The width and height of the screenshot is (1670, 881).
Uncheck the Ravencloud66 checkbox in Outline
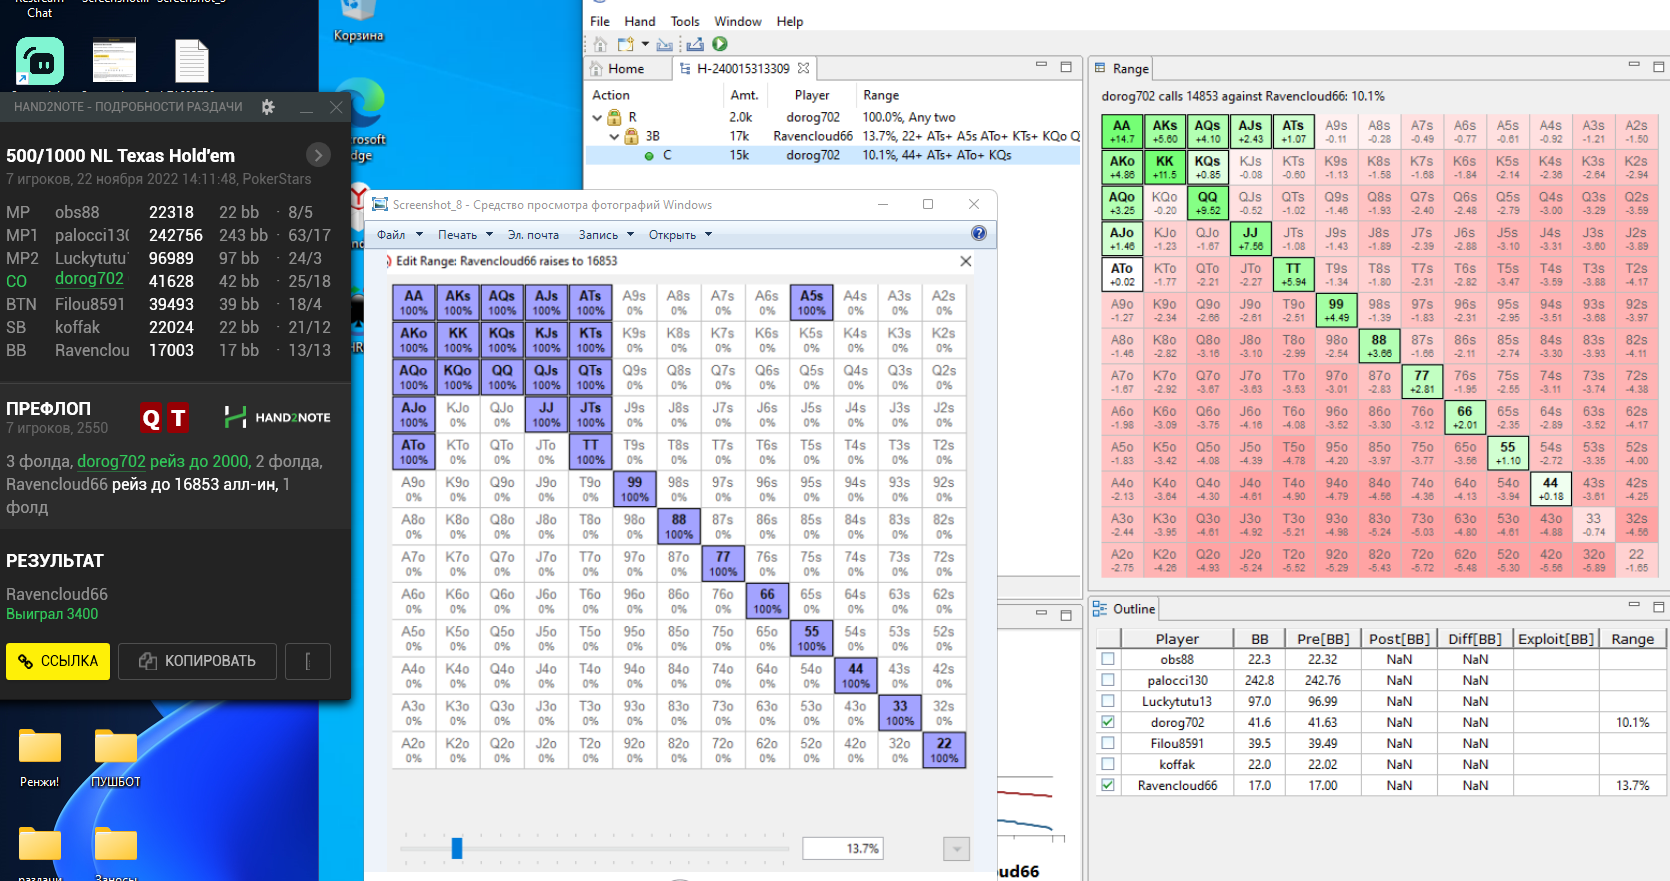coord(1108,785)
